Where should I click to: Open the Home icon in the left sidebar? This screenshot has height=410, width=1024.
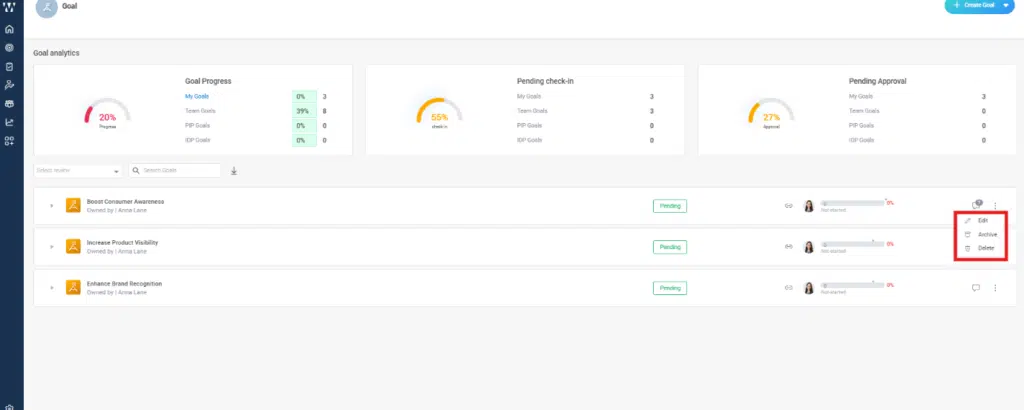pos(10,29)
